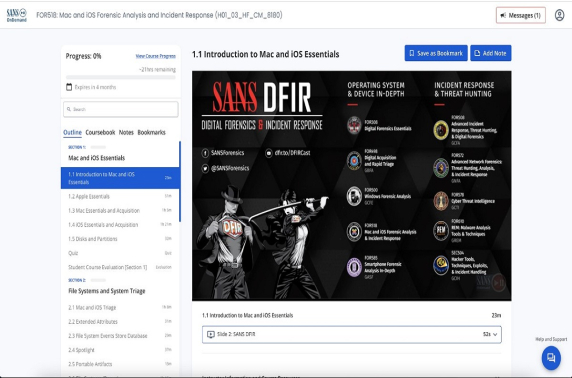
Task: Click the Add Note button
Action: coord(491,53)
